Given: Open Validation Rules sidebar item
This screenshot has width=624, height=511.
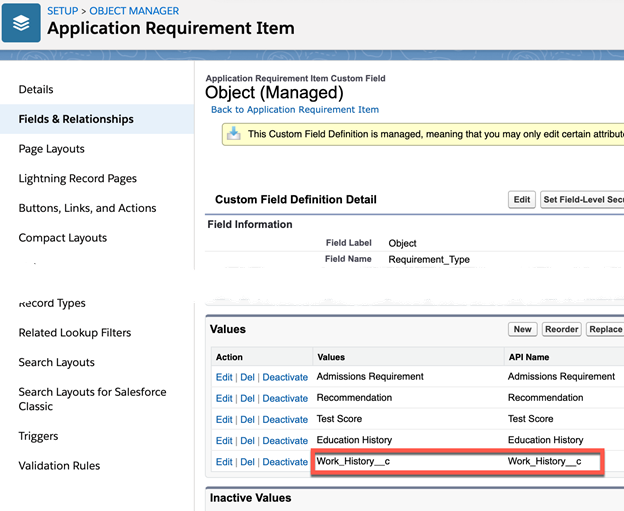Looking at the screenshot, I should [59, 466].
